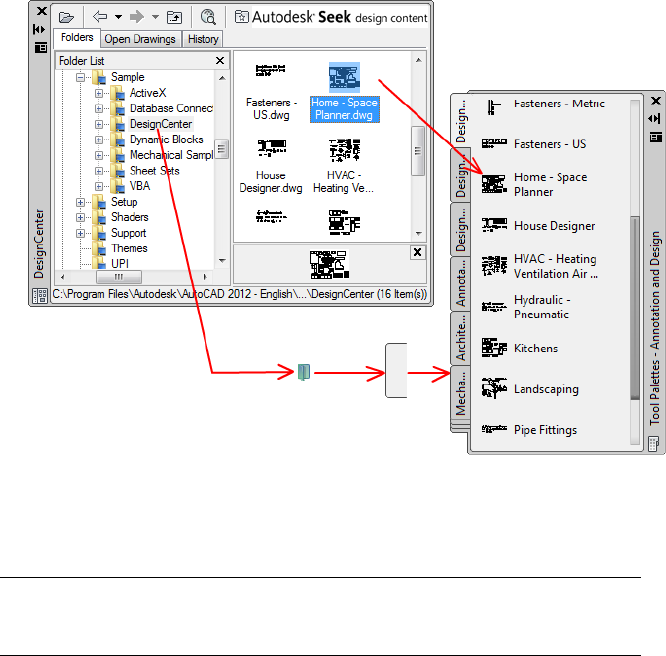The width and height of the screenshot is (666, 656).
Task: Switch to the History tab
Action: 203,39
